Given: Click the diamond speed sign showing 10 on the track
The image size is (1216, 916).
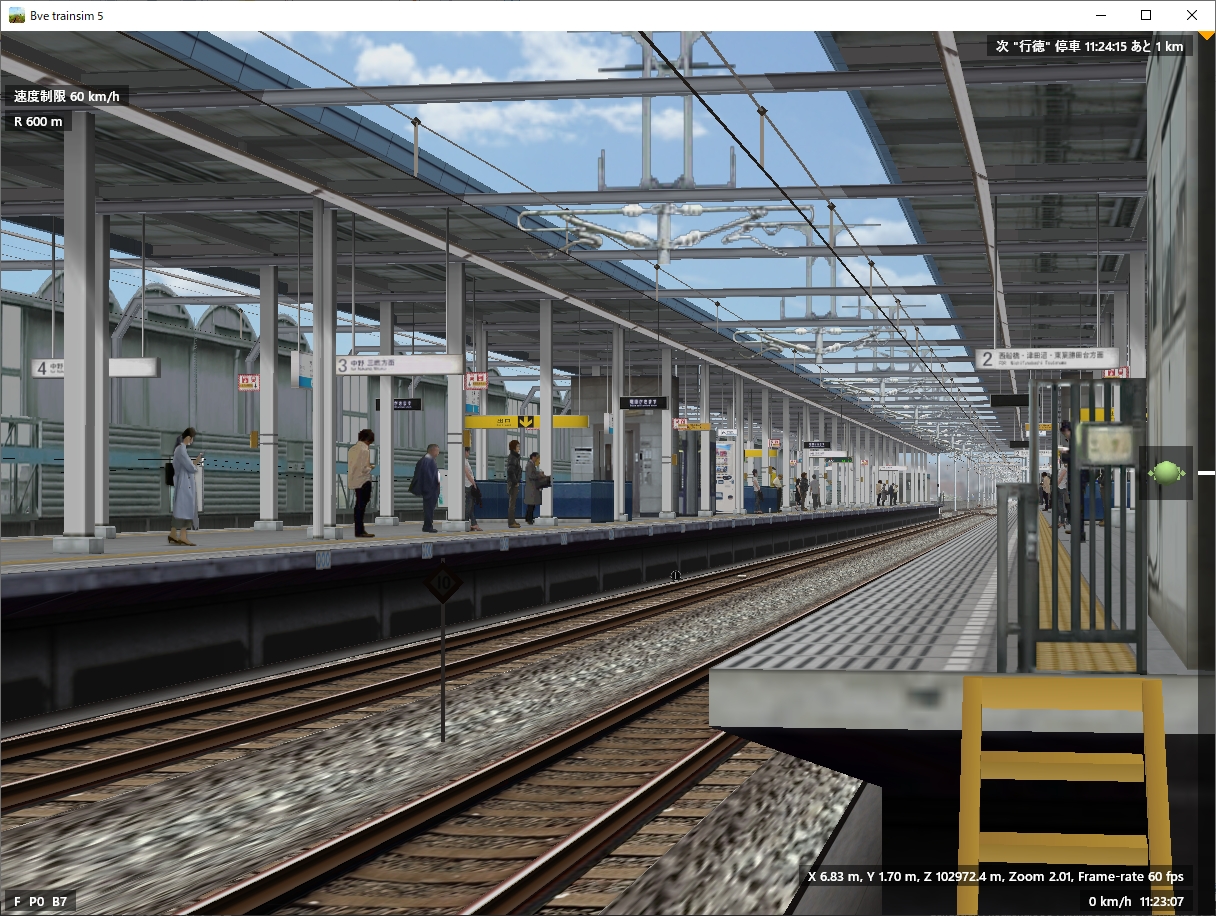Looking at the screenshot, I should (x=443, y=583).
